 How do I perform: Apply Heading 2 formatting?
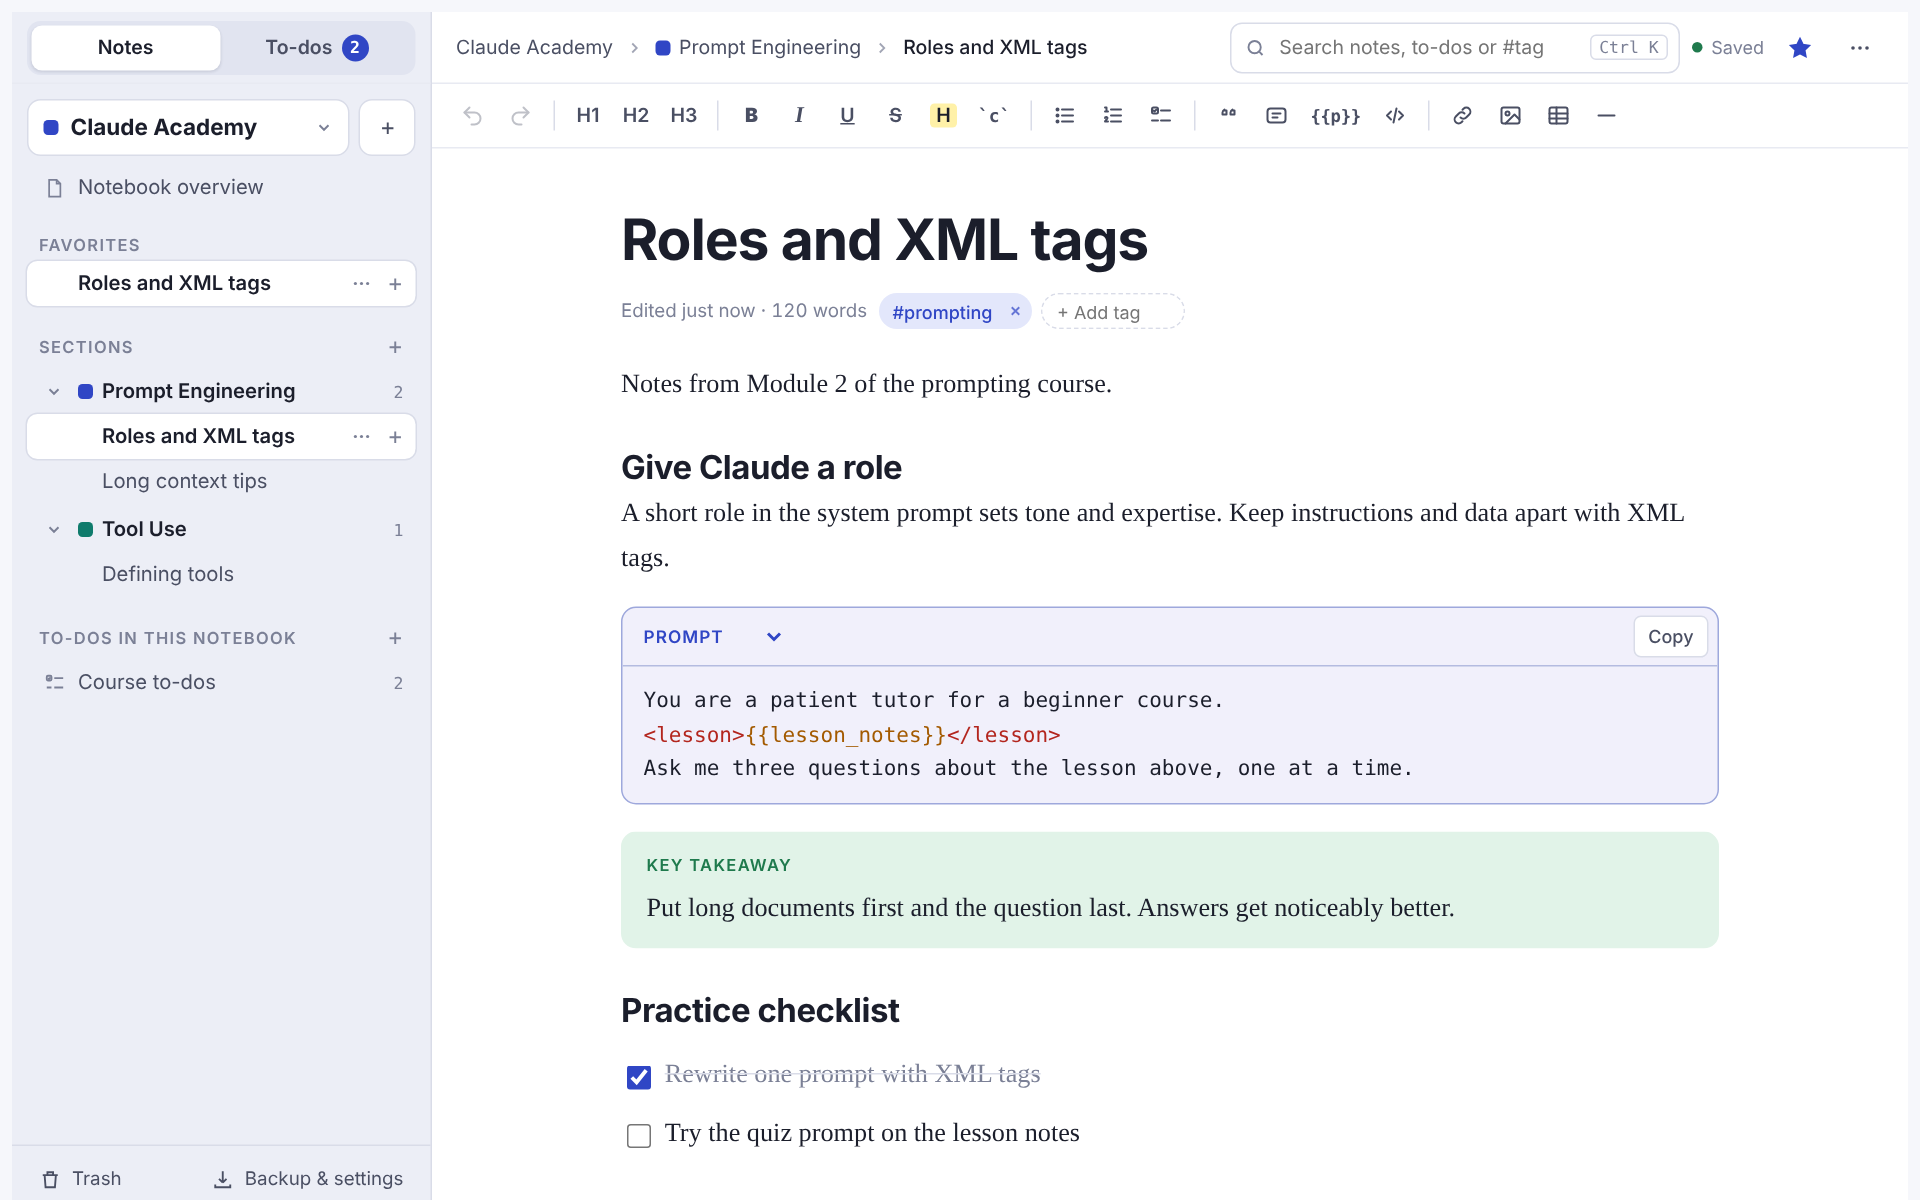(636, 116)
